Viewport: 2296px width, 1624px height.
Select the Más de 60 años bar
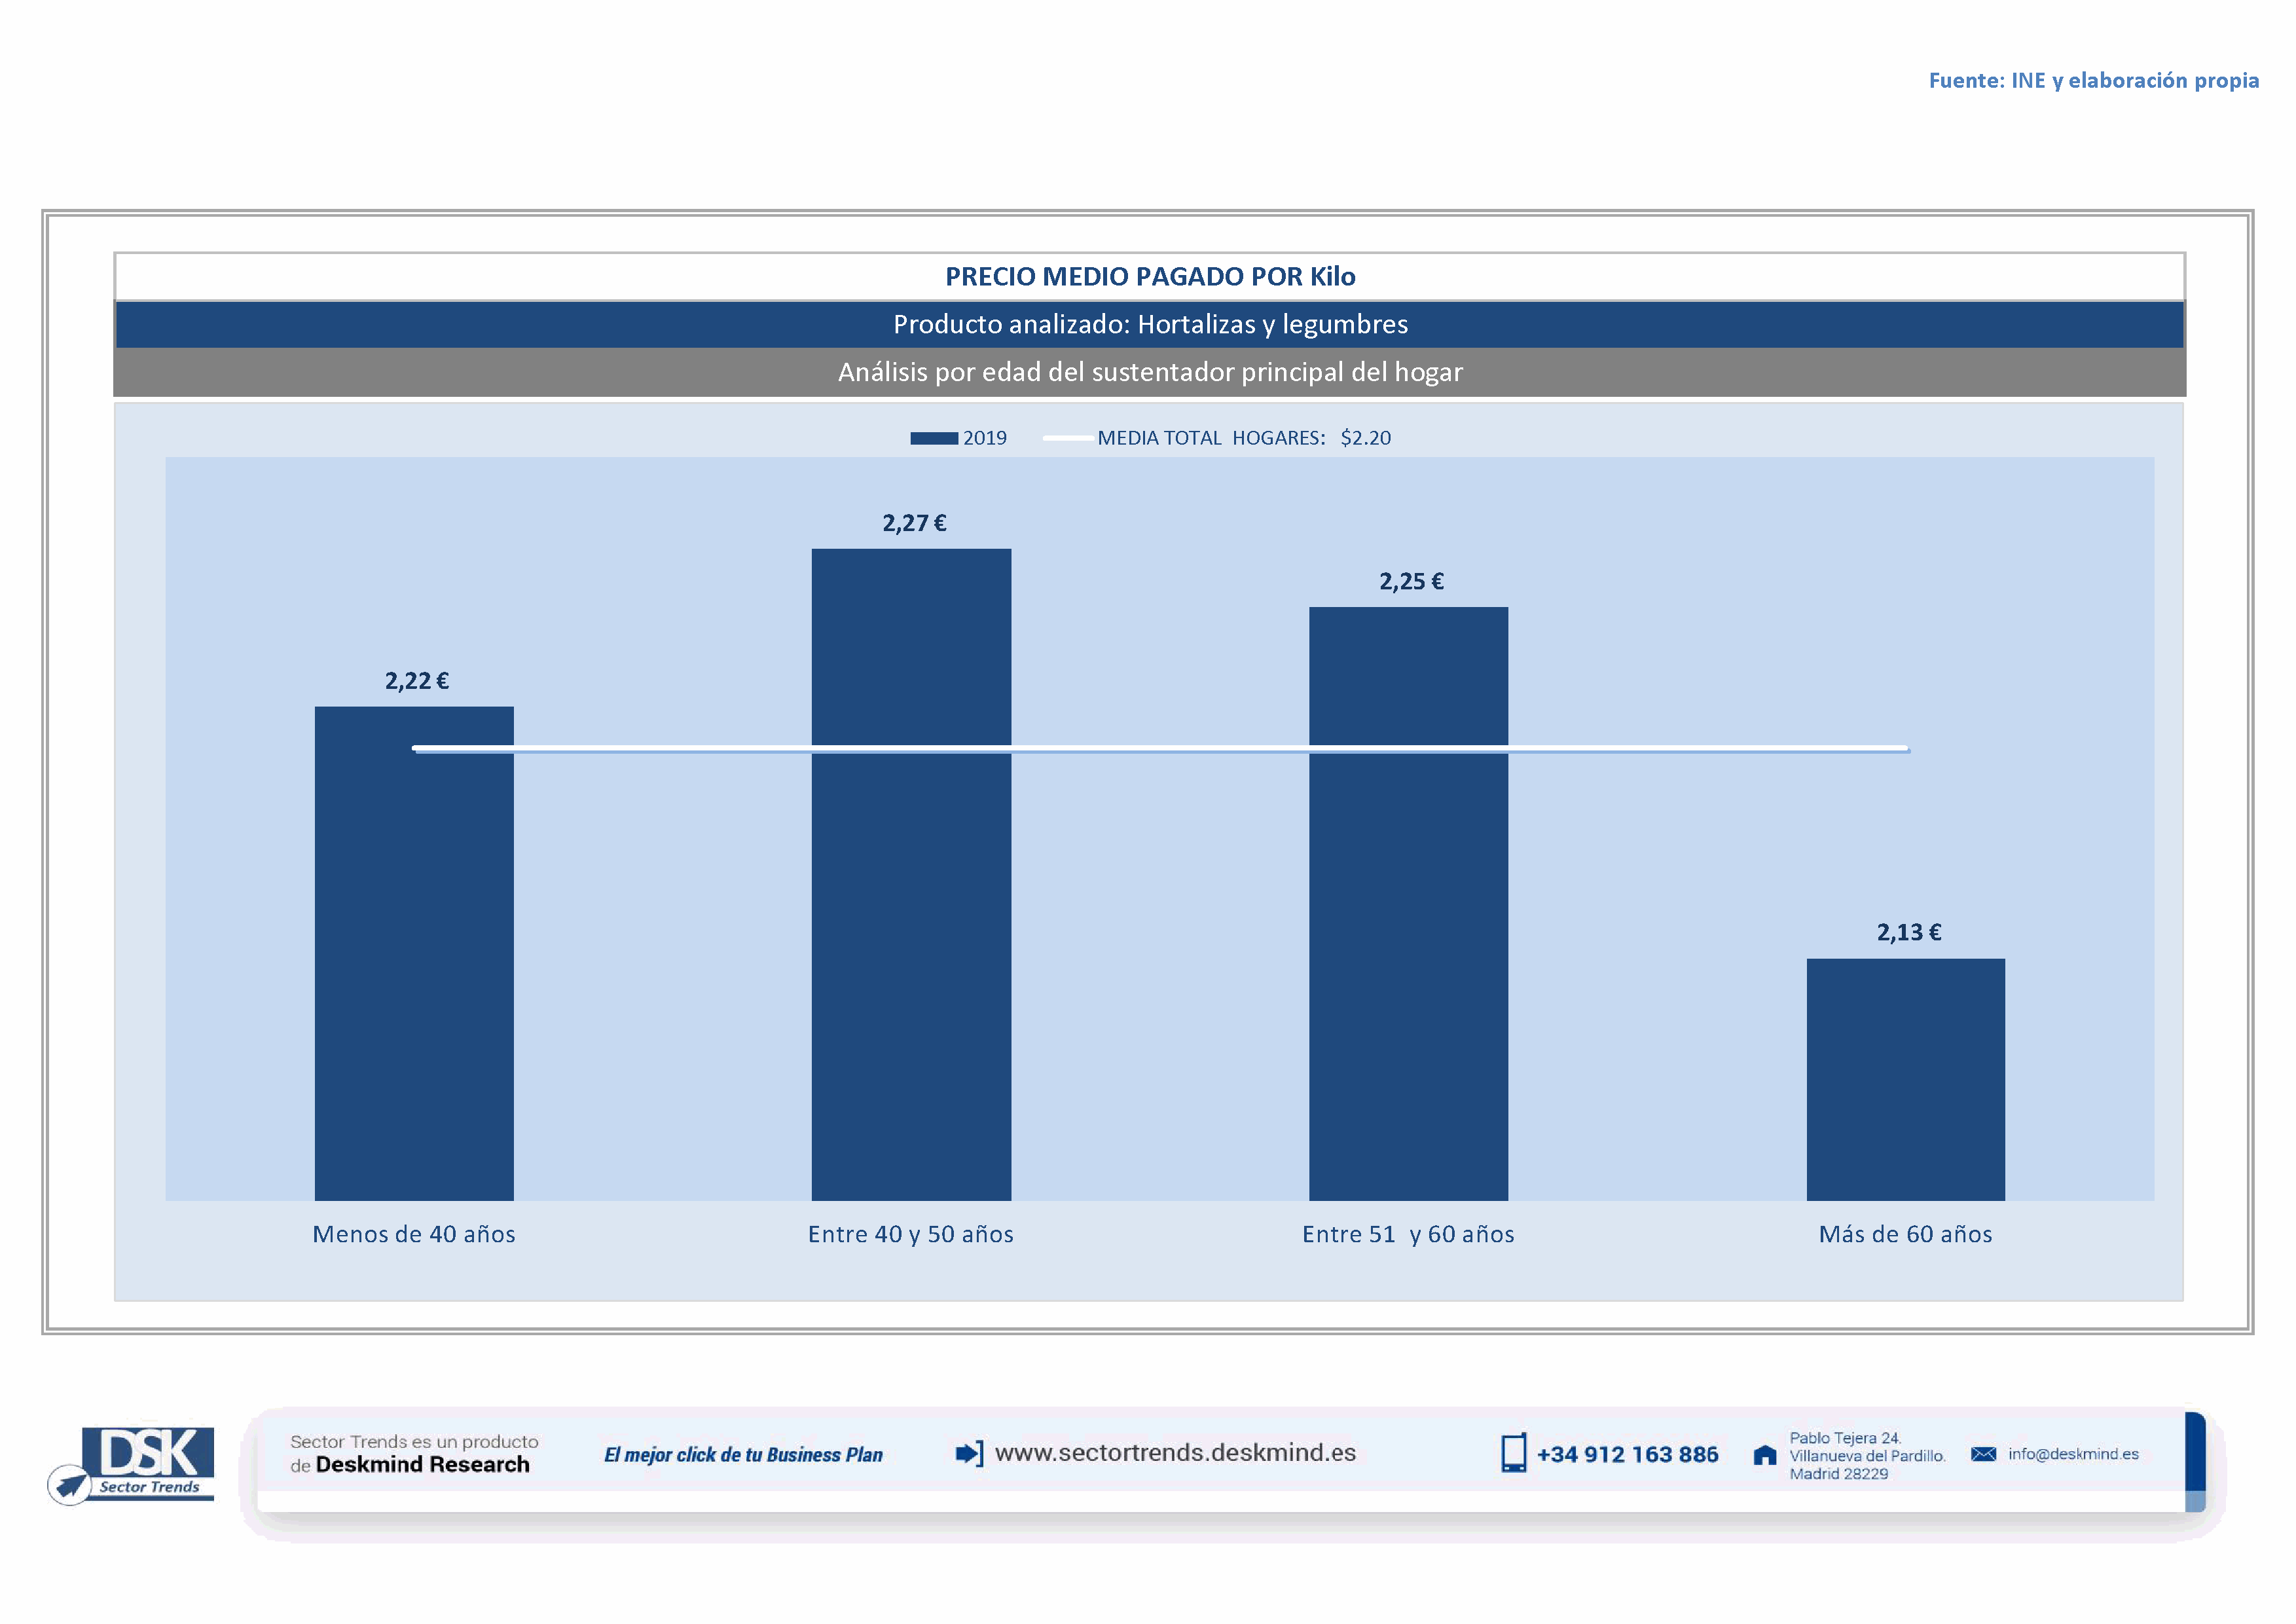click(1905, 1080)
